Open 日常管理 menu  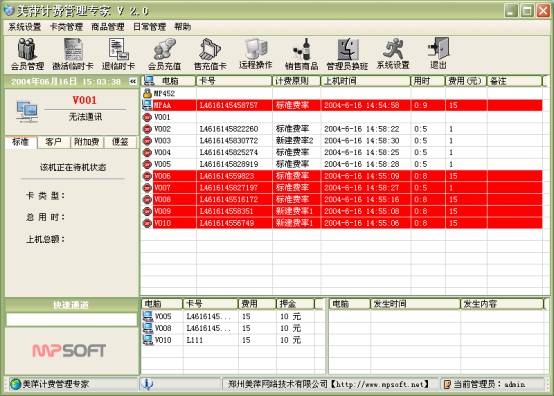(x=149, y=27)
